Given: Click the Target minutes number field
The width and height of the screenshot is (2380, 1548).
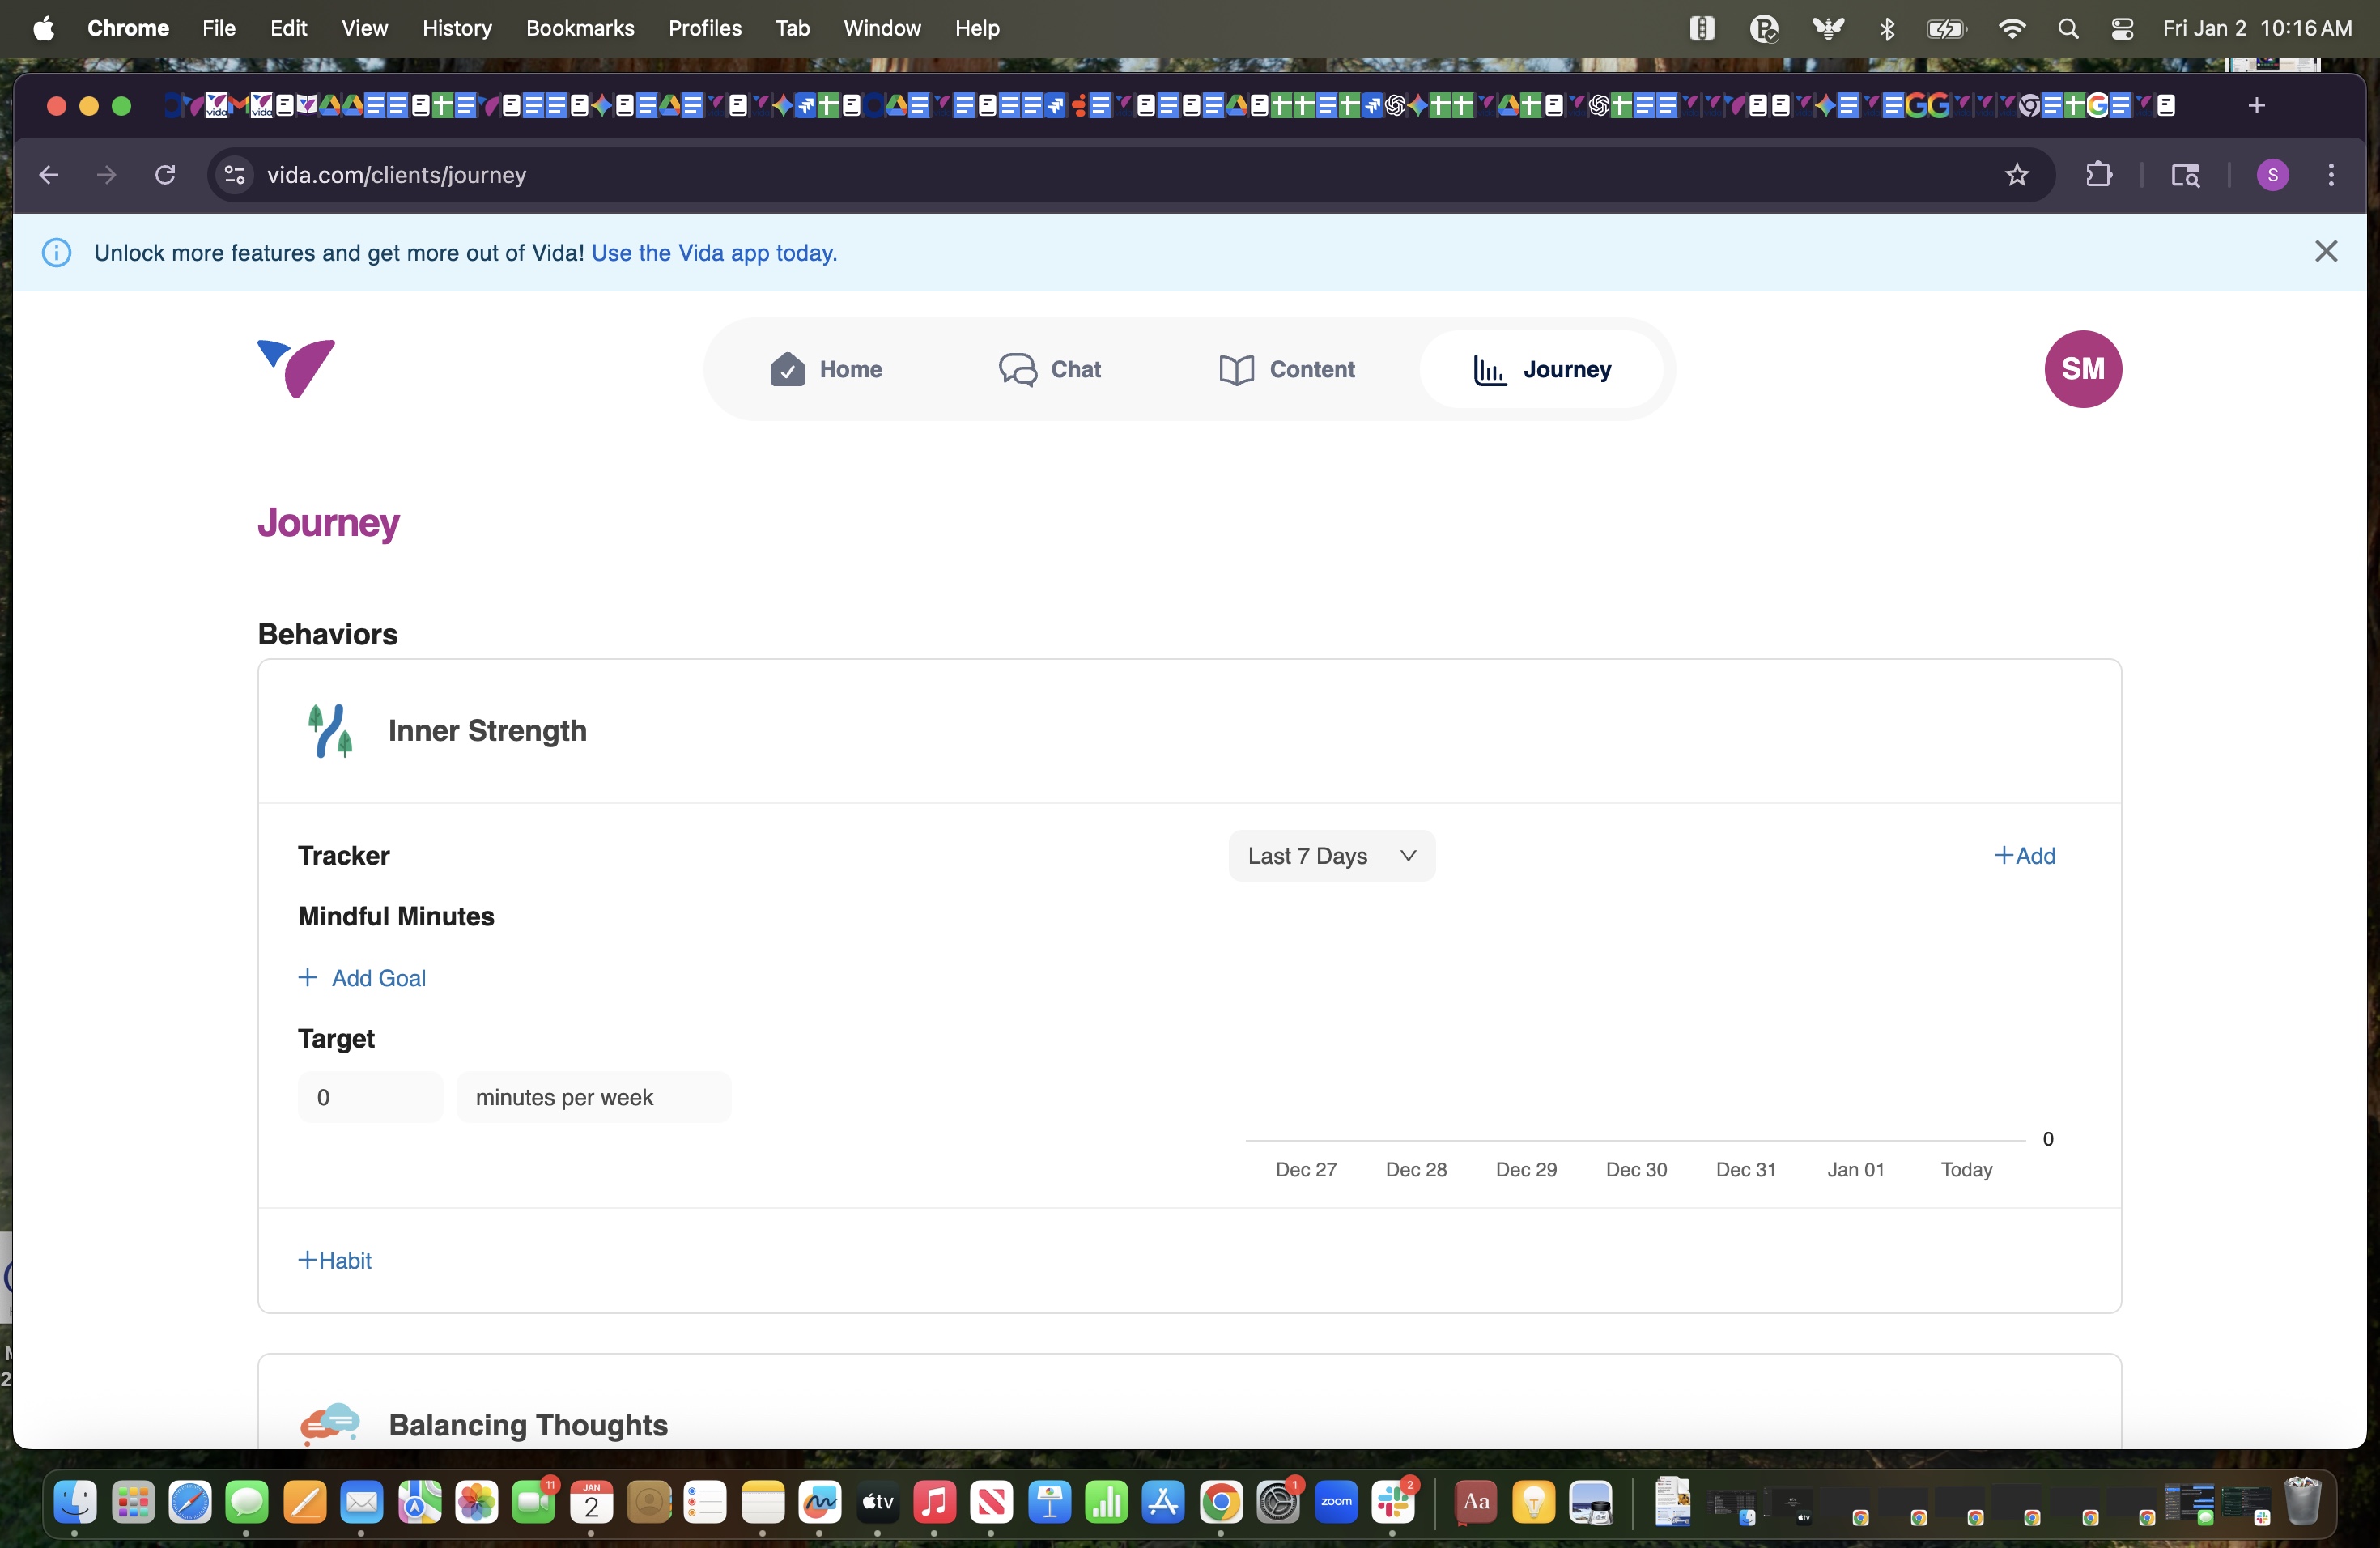Looking at the screenshot, I should pos(369,1097).
